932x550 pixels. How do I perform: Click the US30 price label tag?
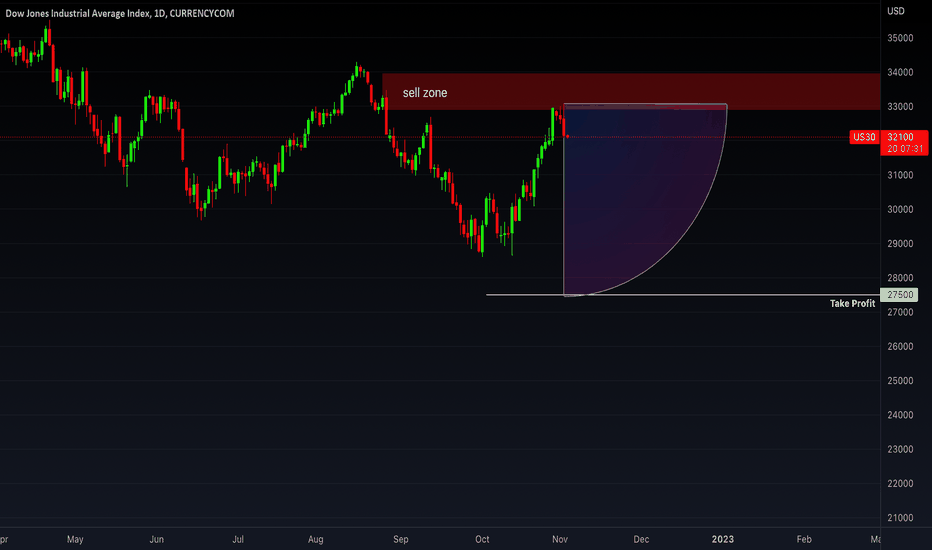(x=864, y=137)
